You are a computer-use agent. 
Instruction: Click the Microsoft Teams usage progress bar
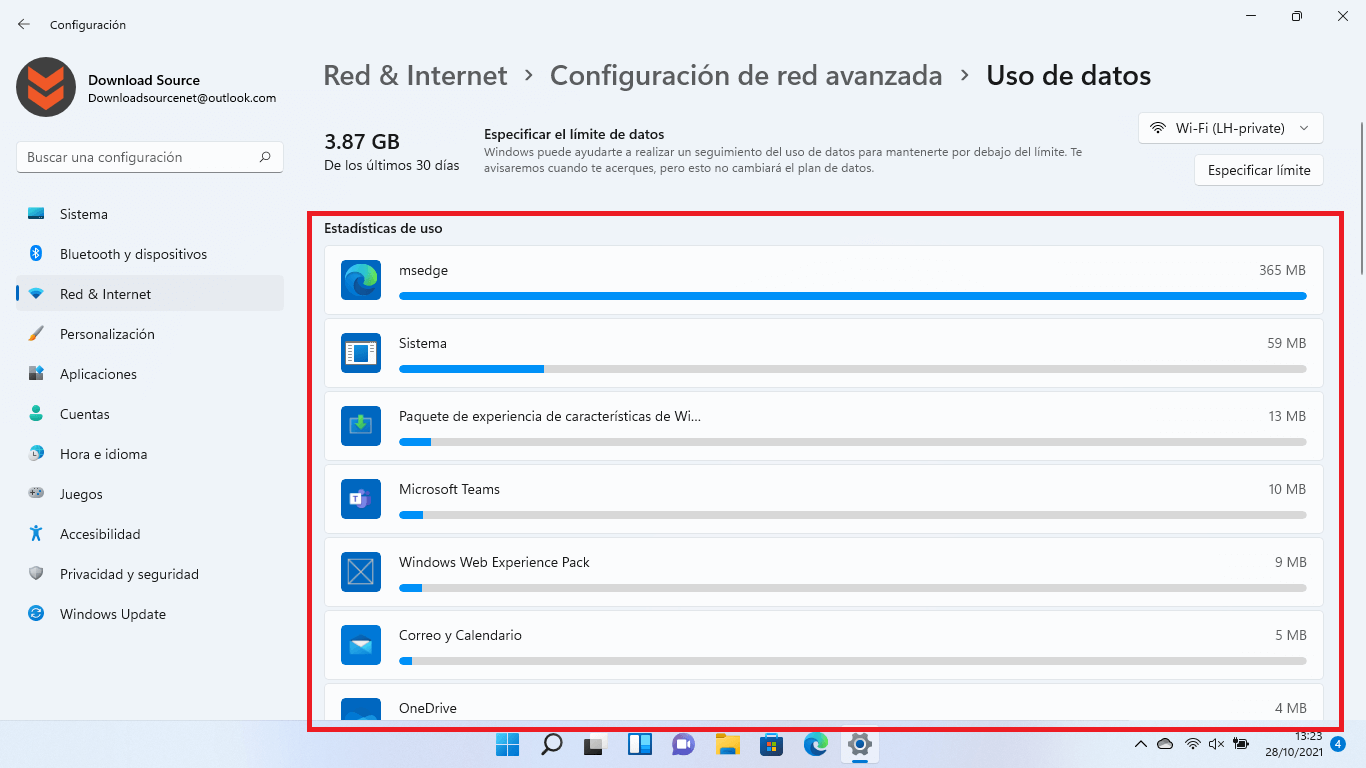coord(853,515)
